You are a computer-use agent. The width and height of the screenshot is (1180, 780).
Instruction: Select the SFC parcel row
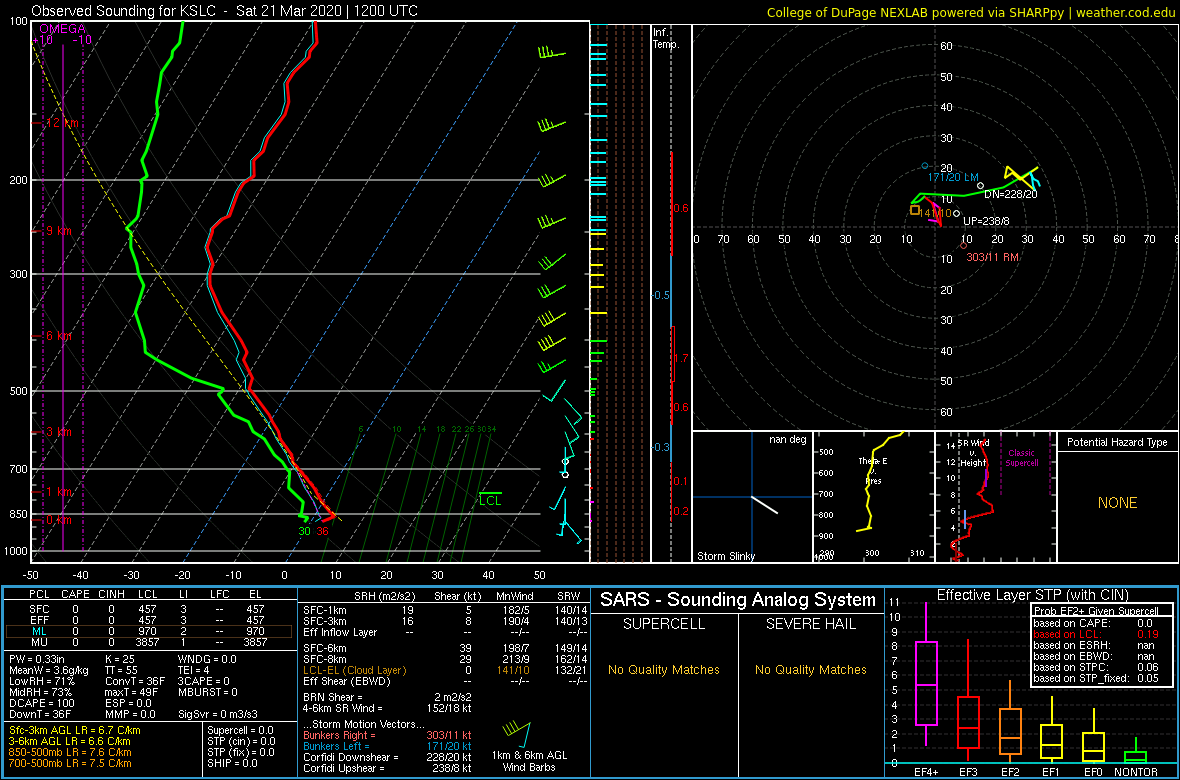coord(149,608)
